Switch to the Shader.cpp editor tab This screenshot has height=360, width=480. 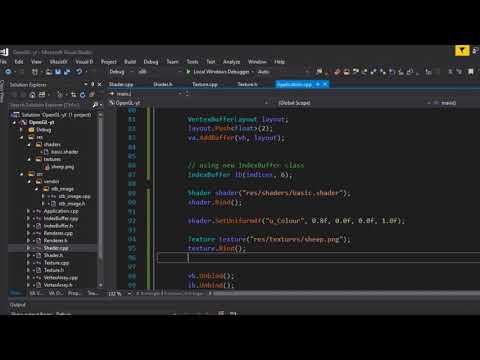pyautogui.click(x=121, y=85)
